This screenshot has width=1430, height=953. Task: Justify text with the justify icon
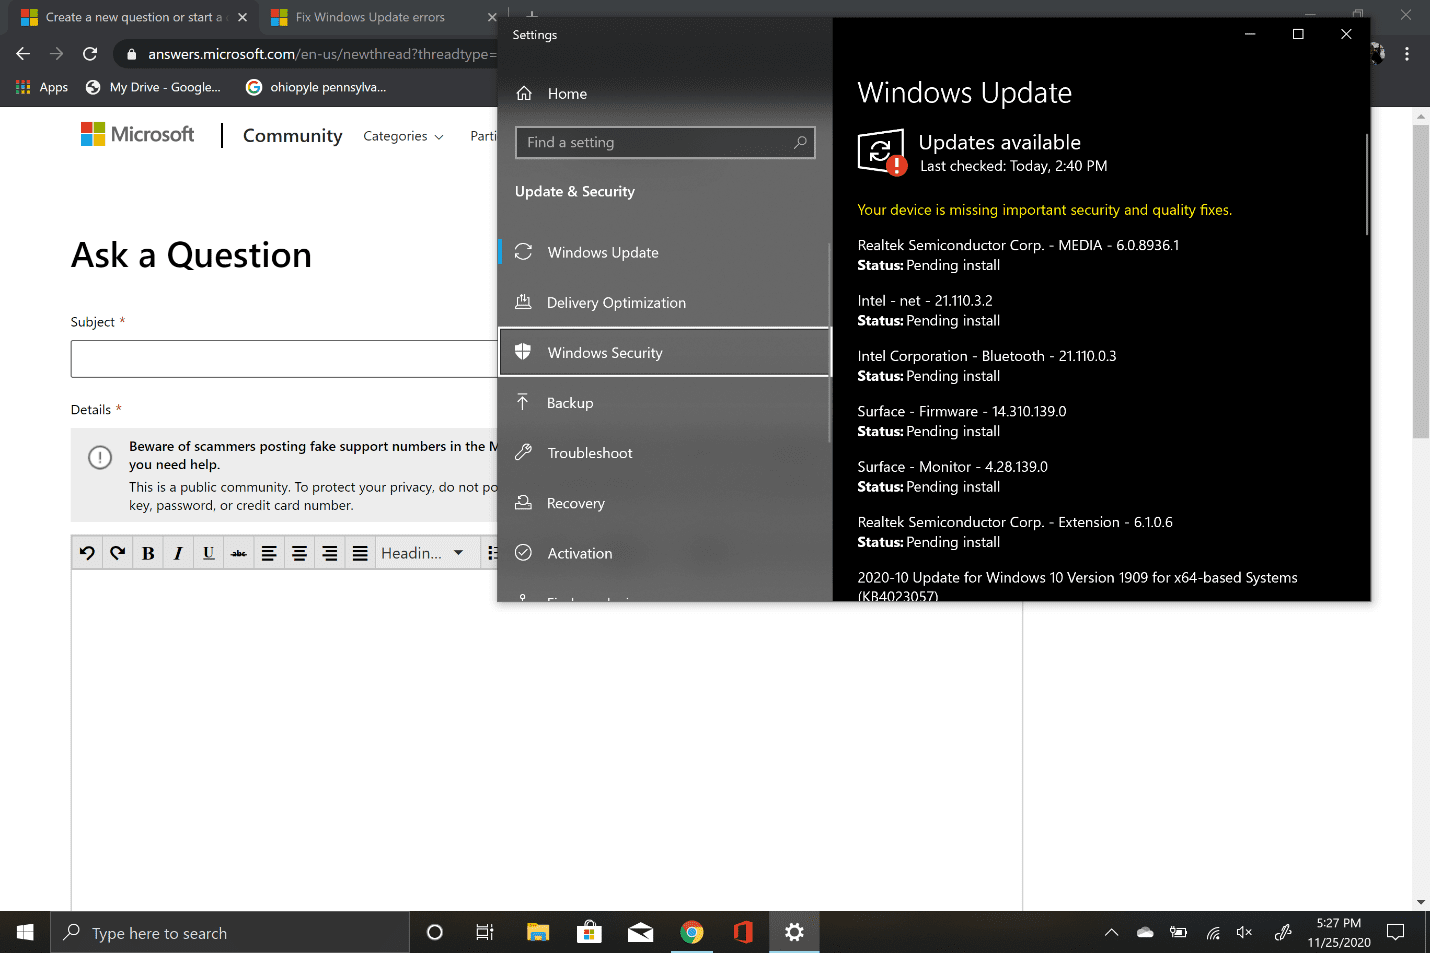pos(360,553)
